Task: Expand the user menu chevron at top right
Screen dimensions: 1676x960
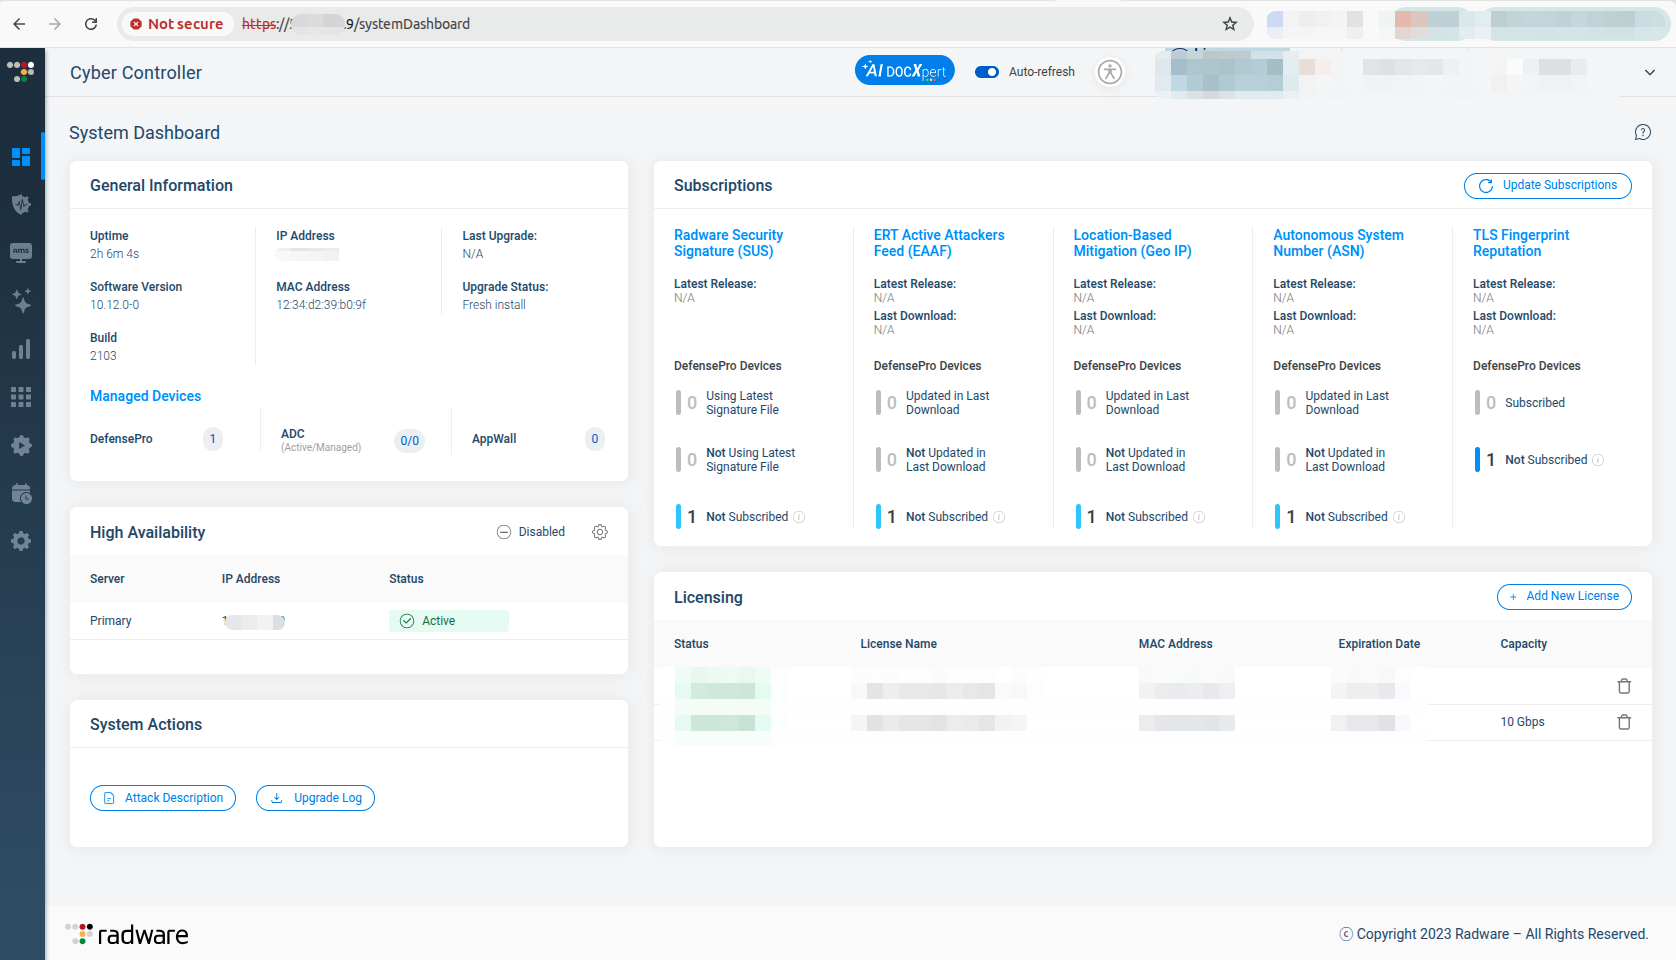Action: click(1649, 72)
